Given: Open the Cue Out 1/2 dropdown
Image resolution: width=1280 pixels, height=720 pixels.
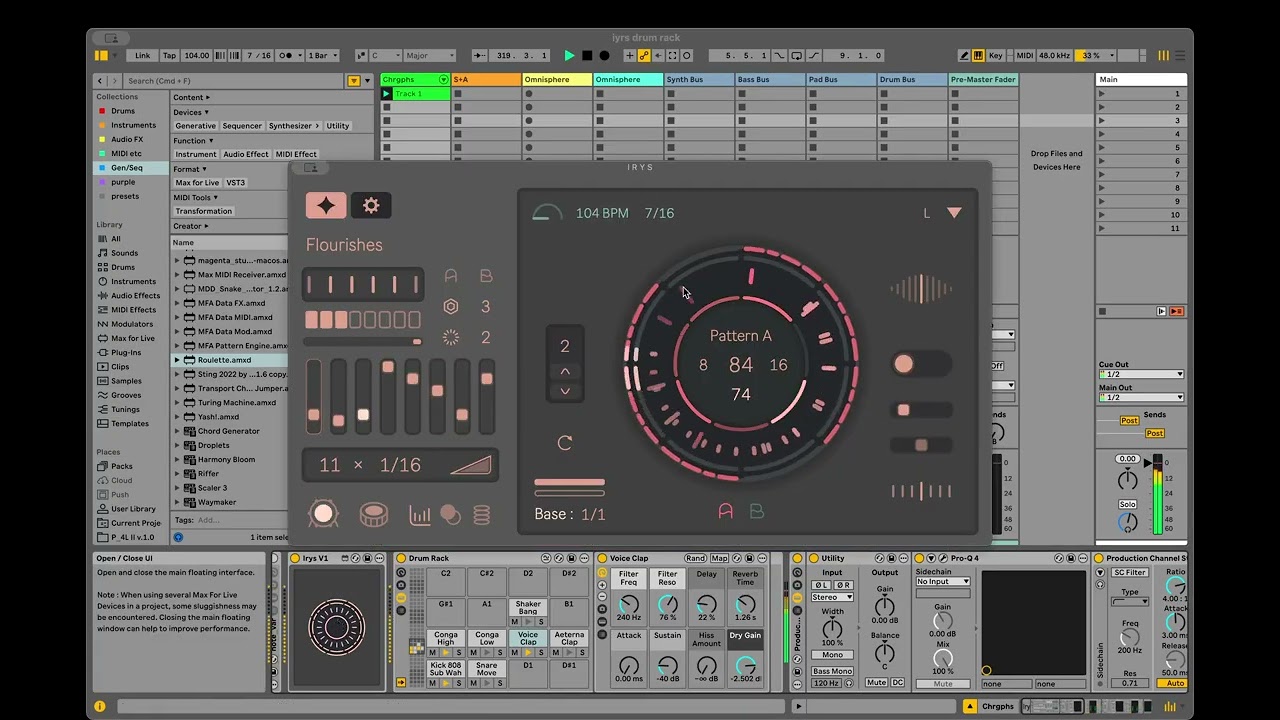Looking at the screenshot, I should tap(1141, 374).
